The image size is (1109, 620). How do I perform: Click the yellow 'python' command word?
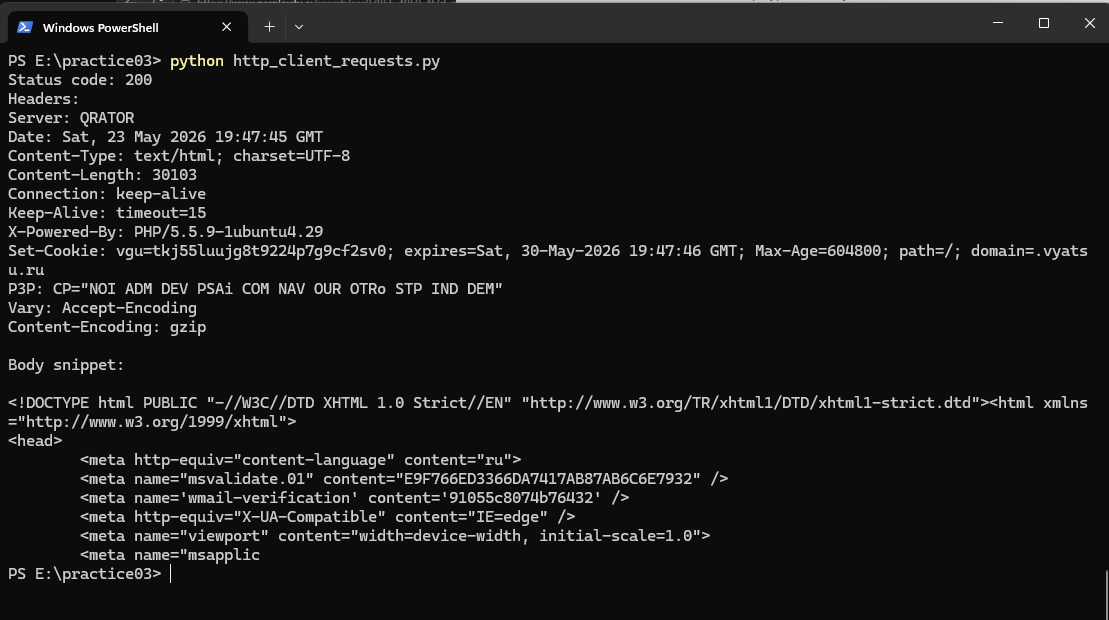(197, 61)
